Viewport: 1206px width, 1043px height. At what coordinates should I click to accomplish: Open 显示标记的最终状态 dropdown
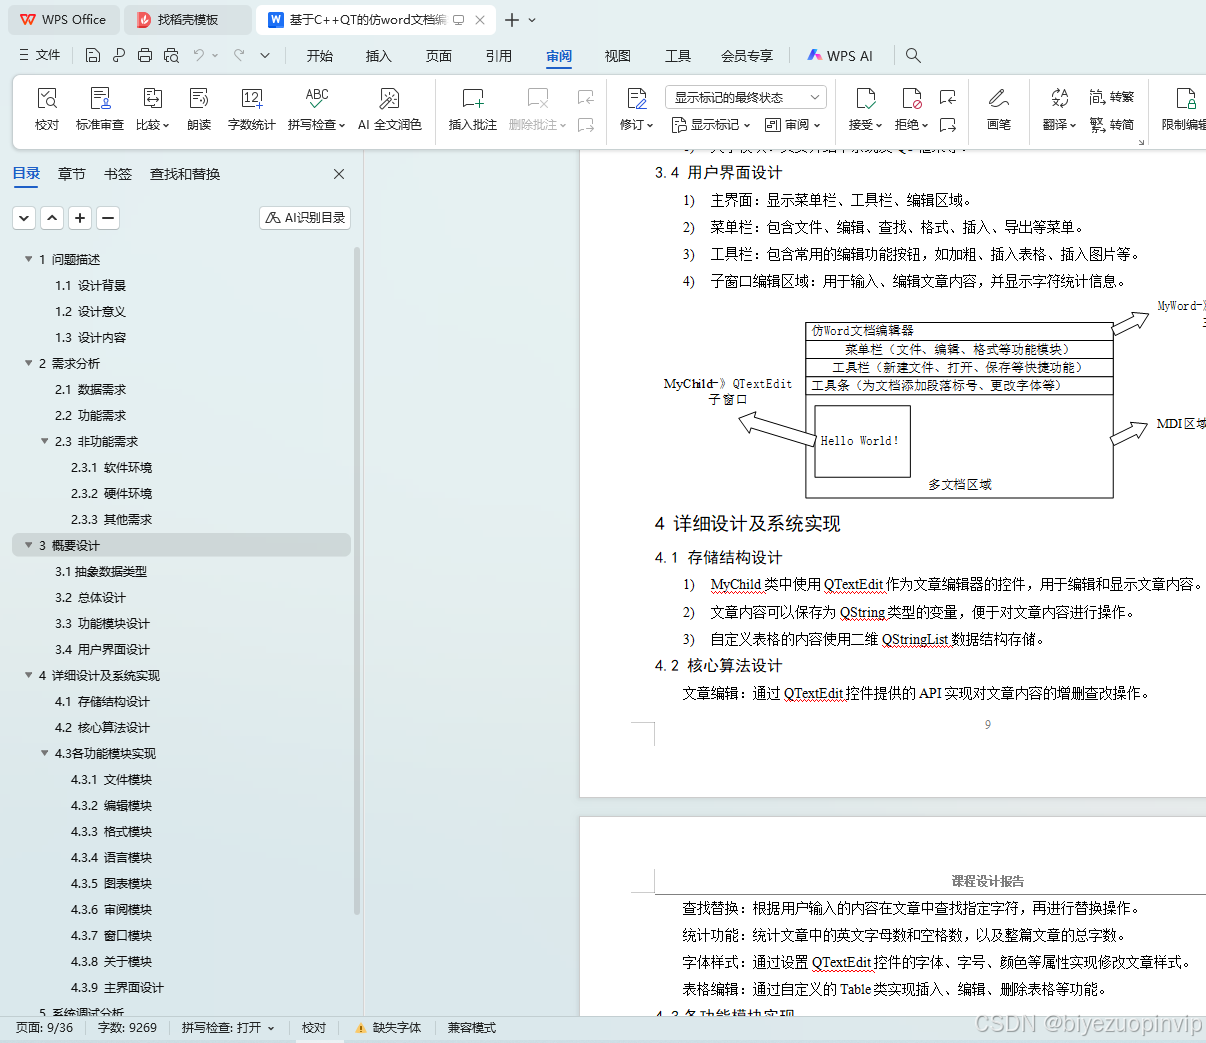point(746,97)
